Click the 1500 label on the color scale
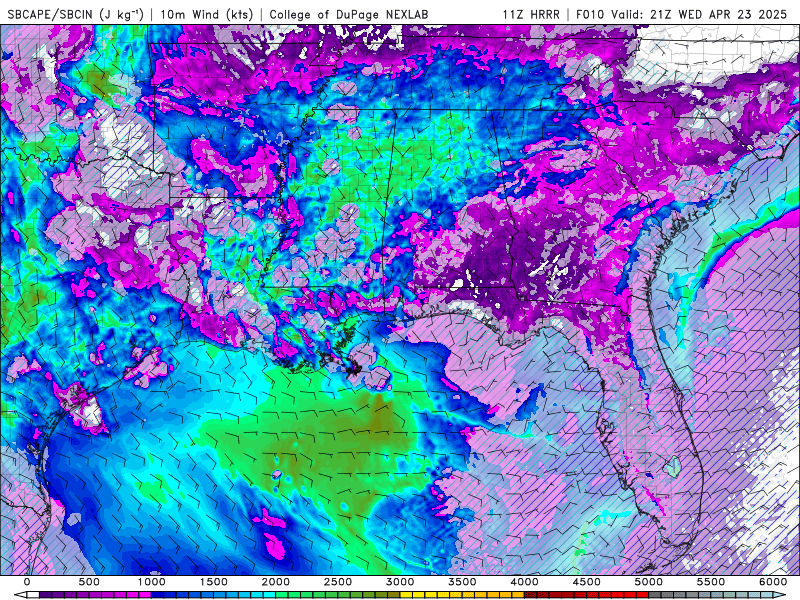Viewport: 800px width, 600px height. (x=213, y=582)
